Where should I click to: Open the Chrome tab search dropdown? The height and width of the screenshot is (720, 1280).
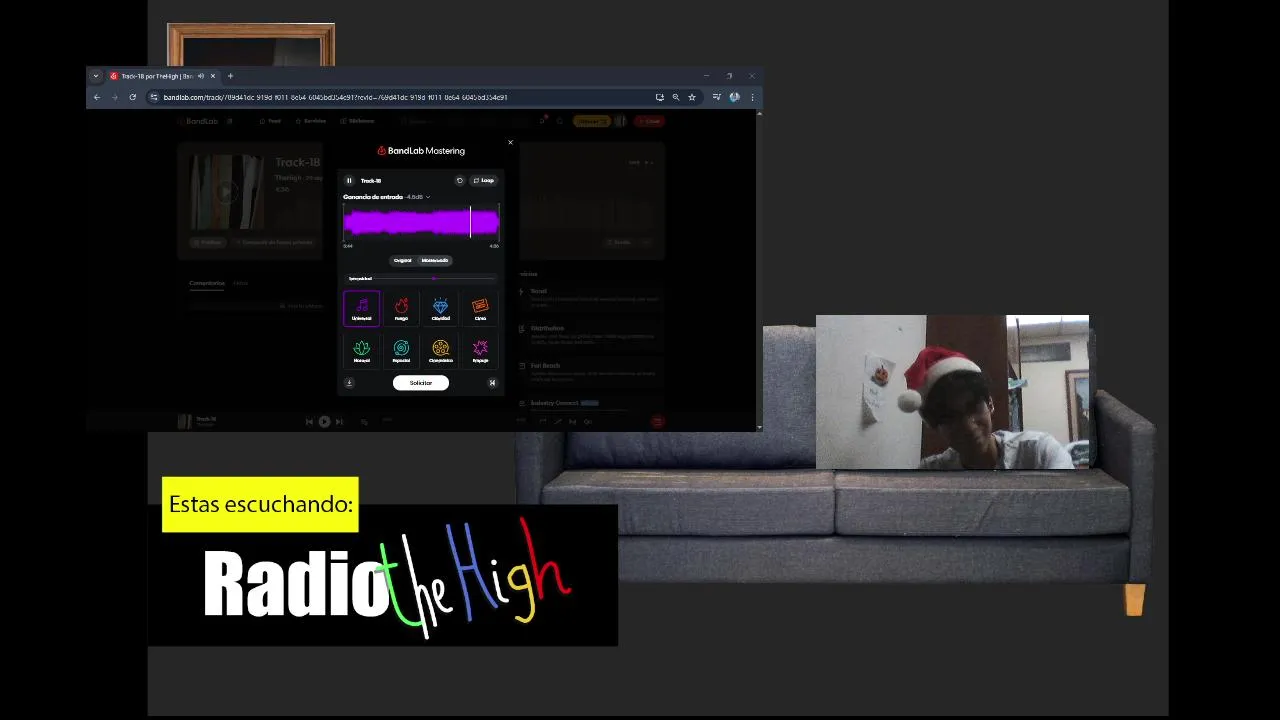(96, 76)
